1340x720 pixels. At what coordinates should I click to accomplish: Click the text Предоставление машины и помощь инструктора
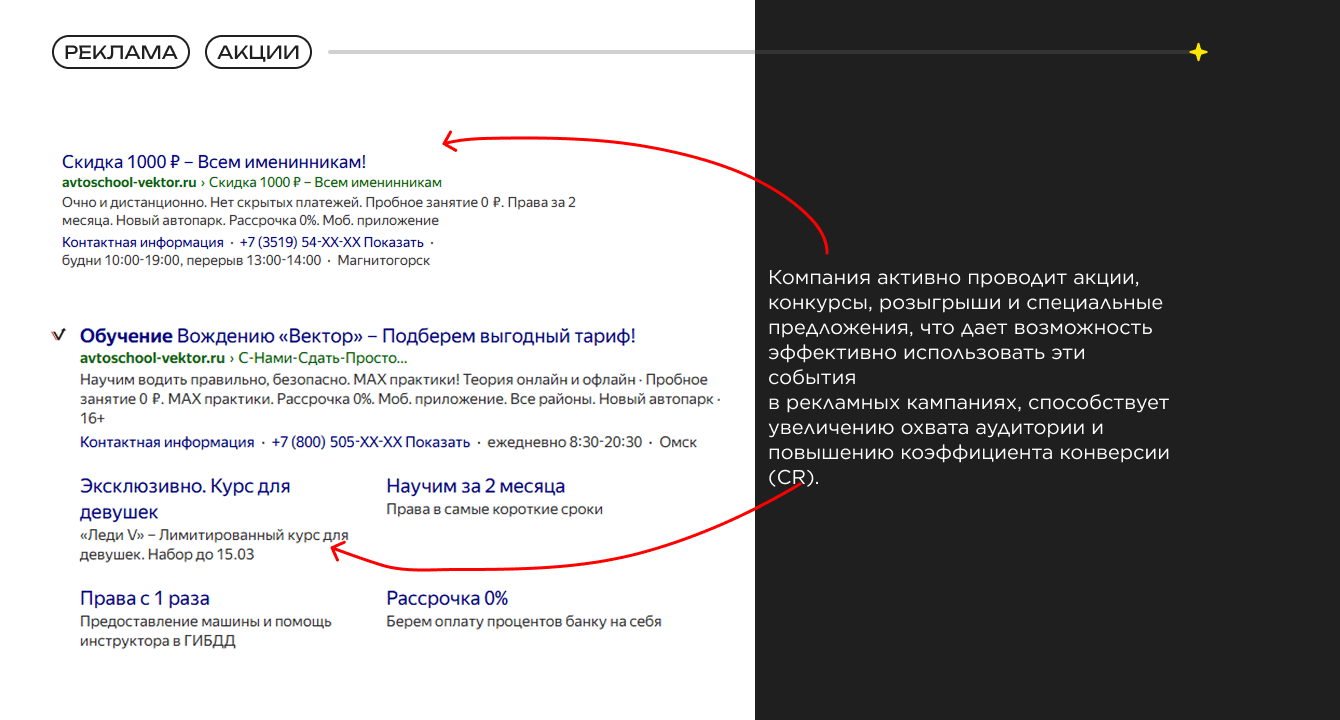click(x=206, y=631)
